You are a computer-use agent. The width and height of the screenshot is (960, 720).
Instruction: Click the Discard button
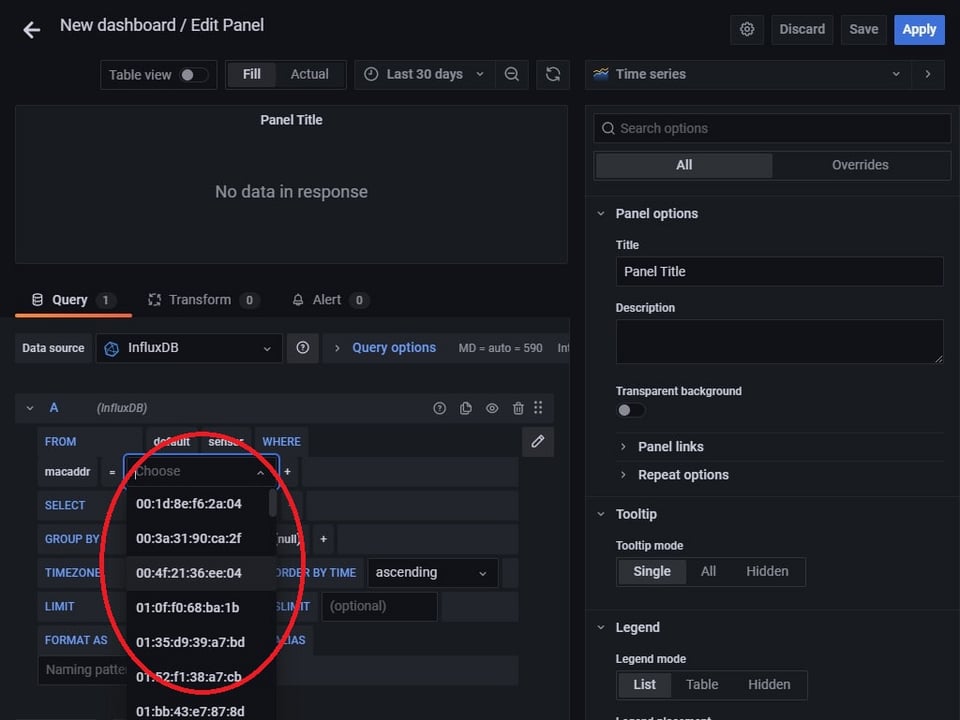802,29
